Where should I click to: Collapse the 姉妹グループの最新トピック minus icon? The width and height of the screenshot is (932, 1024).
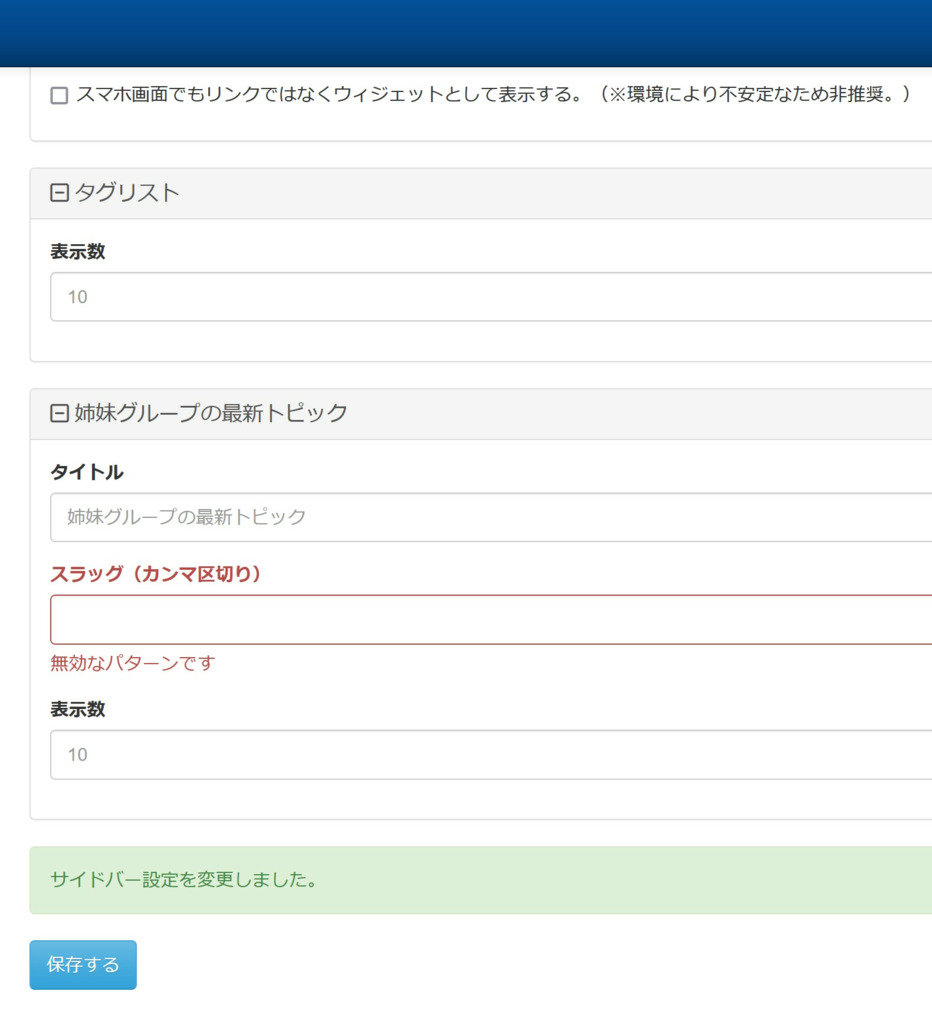point(59,413)
